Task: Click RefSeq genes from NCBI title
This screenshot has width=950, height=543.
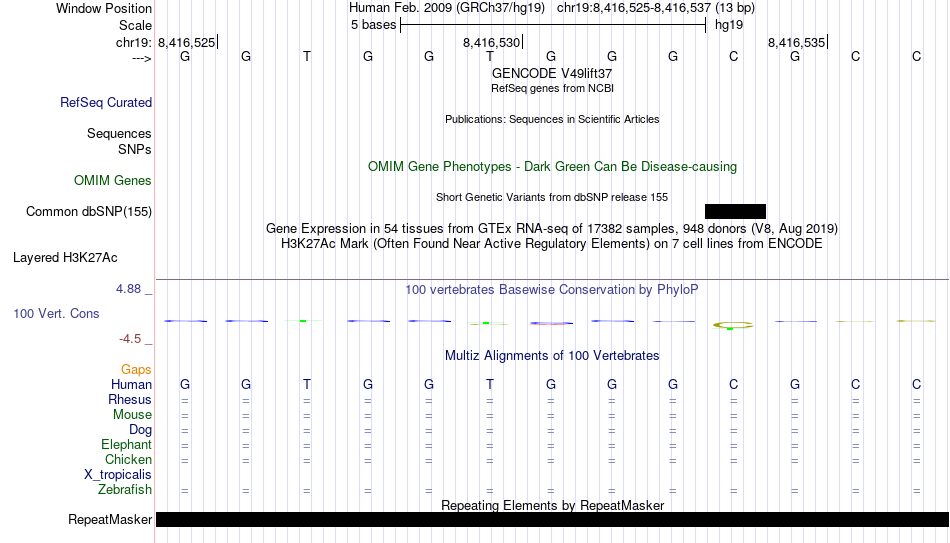Action: click(x=553, y=88)
